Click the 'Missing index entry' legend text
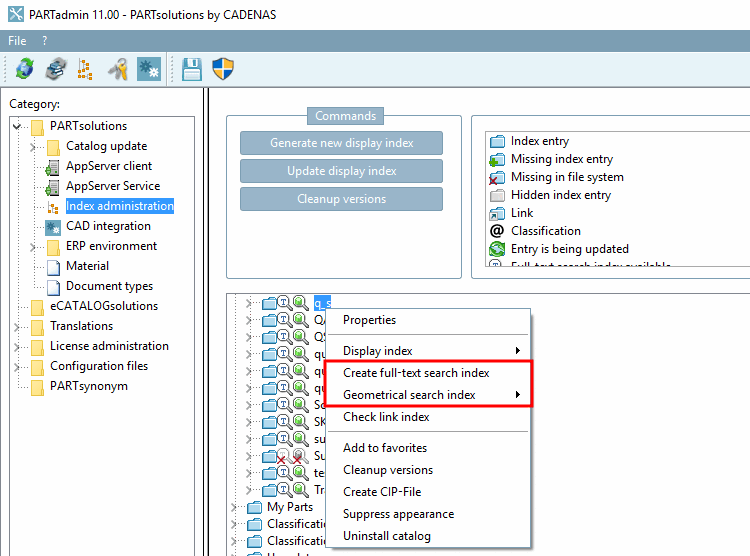This screenshot has height=556, width=750. tap(562, 159)
